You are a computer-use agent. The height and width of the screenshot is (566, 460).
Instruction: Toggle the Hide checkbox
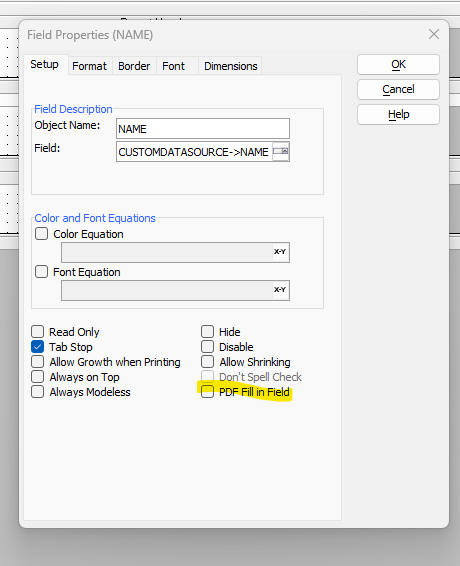pyautogui.click(x=208, y=331)
